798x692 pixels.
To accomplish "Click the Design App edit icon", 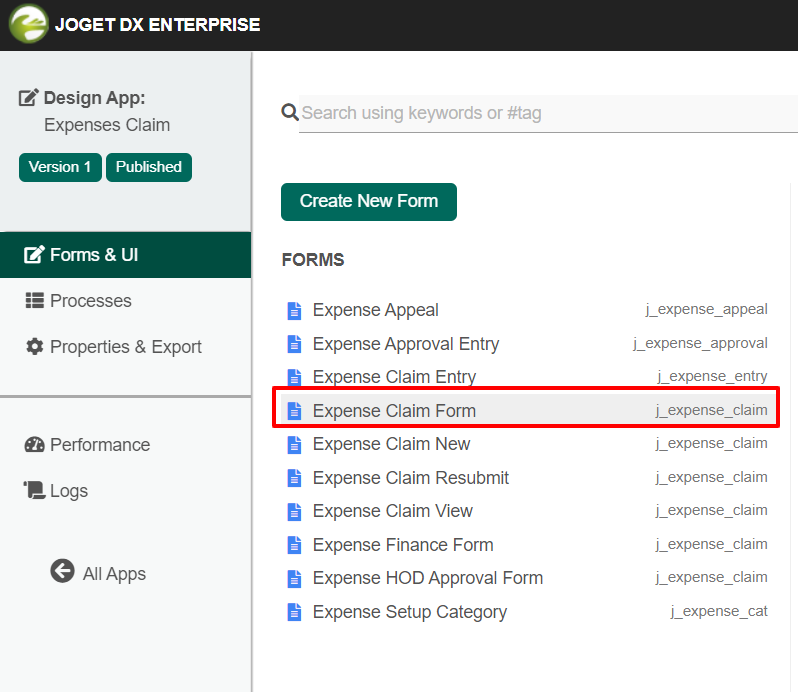I will pos(29,98).
